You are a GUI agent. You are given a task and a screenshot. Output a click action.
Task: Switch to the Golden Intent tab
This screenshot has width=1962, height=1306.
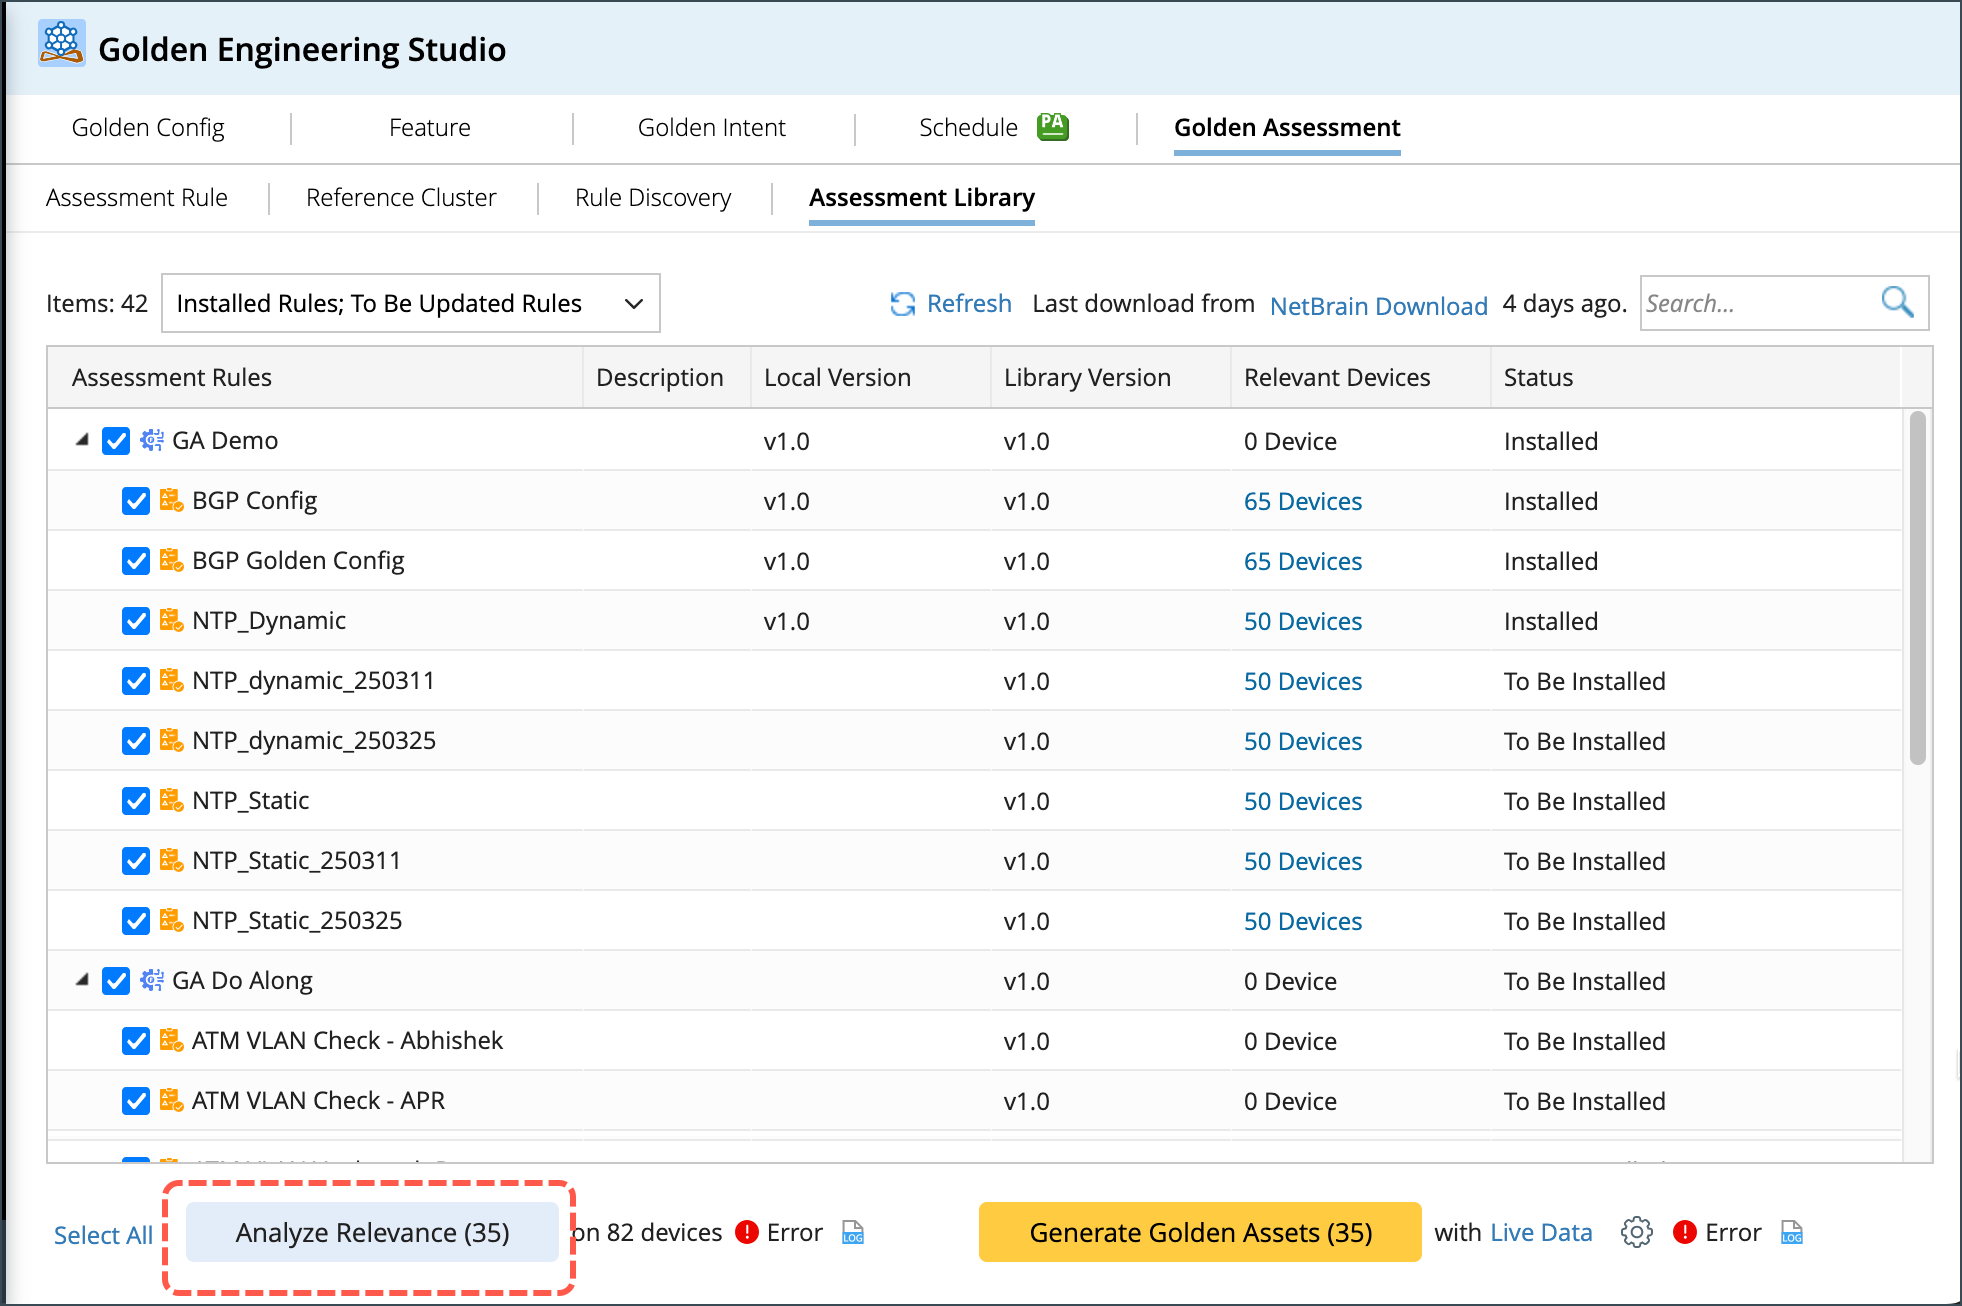(x=711, y=128)
